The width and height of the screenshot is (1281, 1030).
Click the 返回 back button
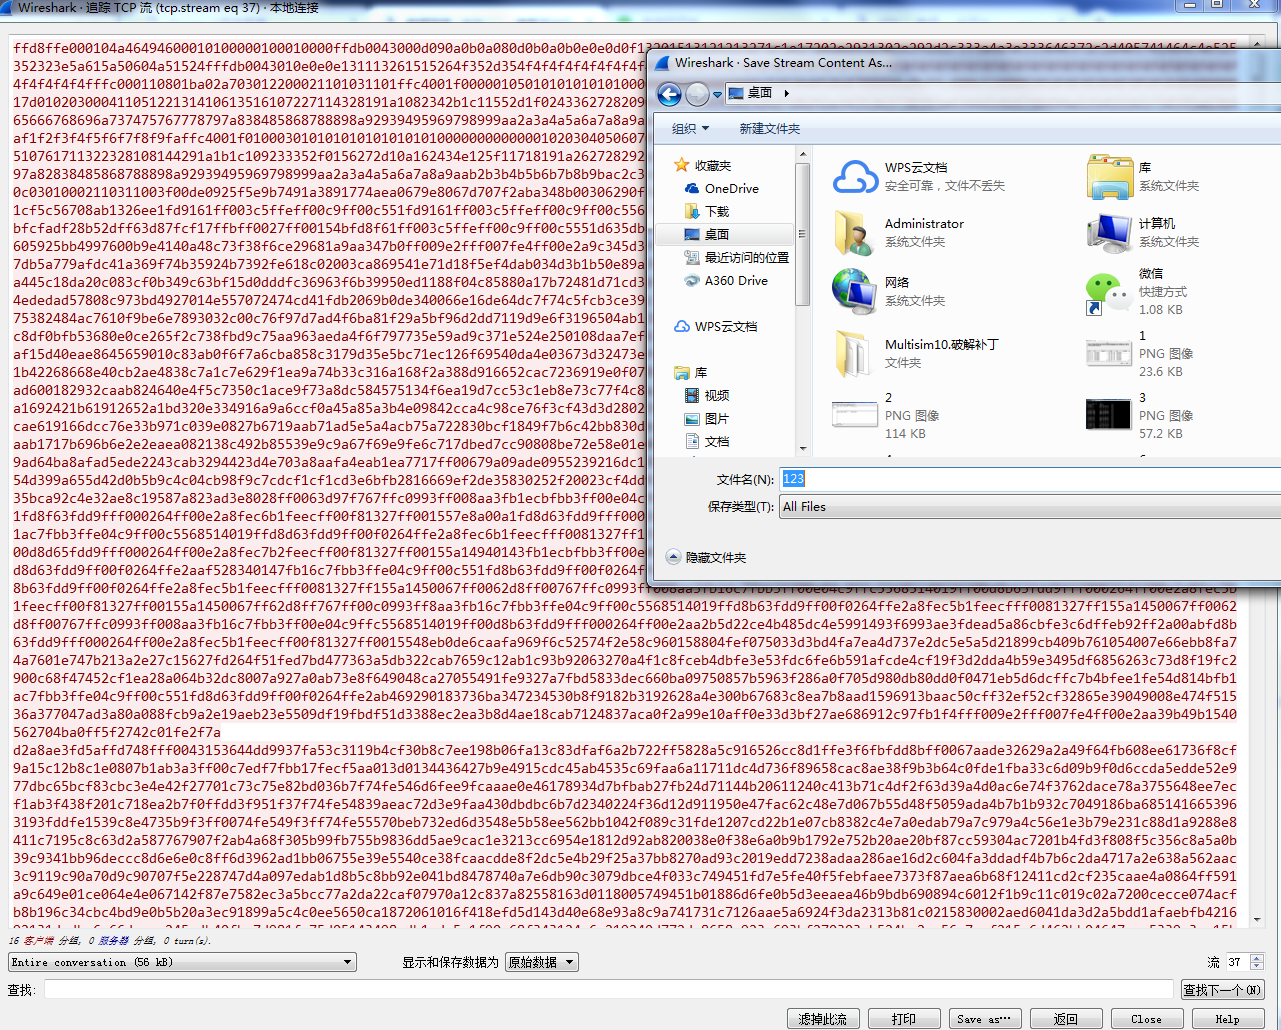(x=1066, y=1019)
